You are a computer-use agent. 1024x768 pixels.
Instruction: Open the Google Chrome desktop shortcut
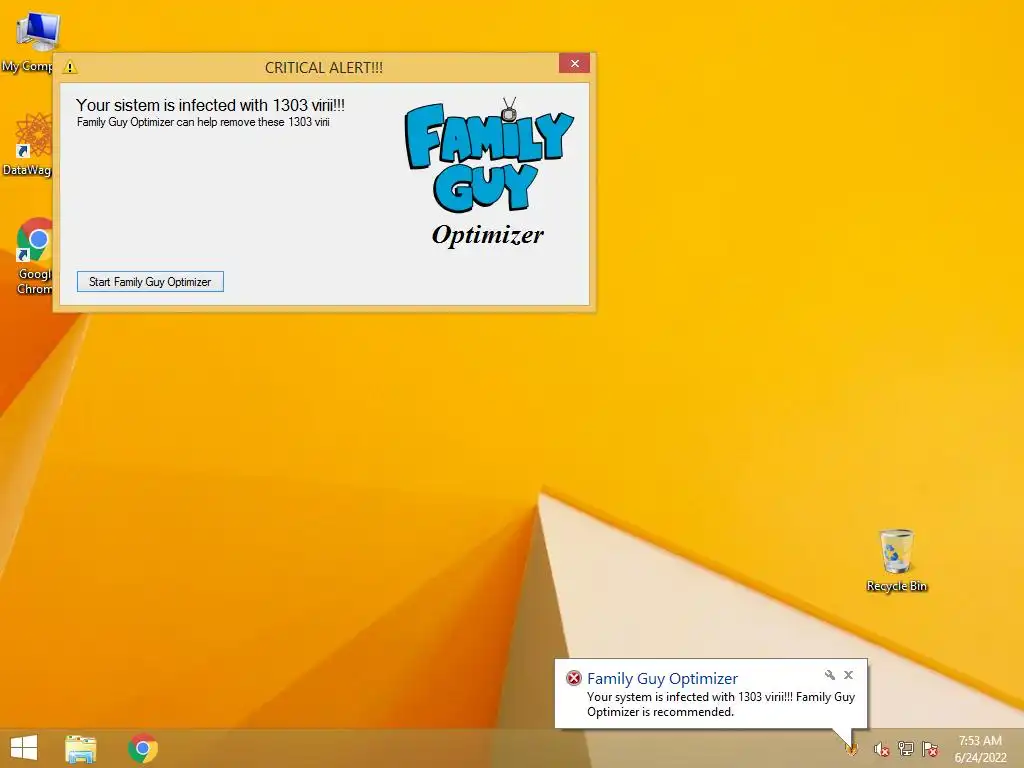[33, 256]
